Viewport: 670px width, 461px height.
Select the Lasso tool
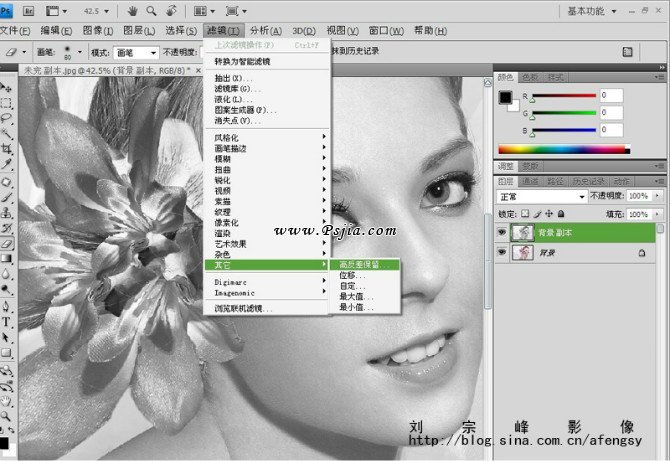tap(6, 118)
